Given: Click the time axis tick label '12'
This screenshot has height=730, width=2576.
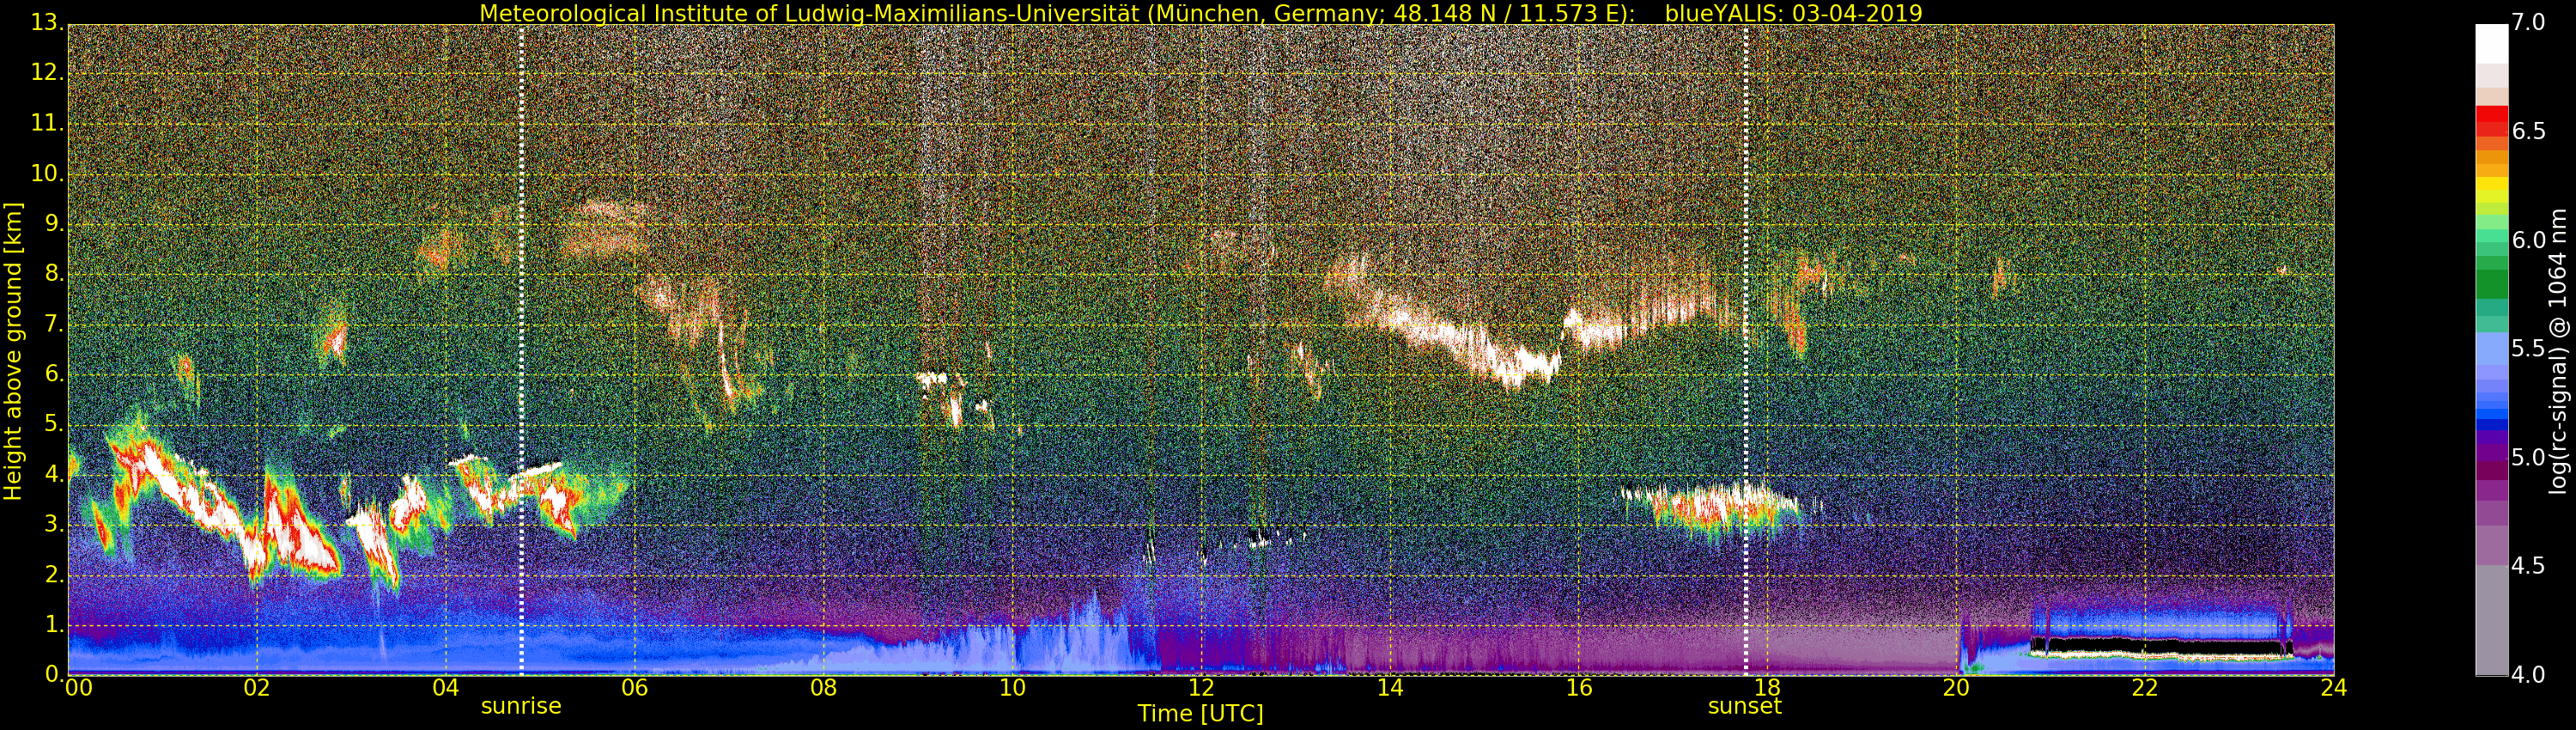Looking at the screenshot, I should (x=1201, y=687).
